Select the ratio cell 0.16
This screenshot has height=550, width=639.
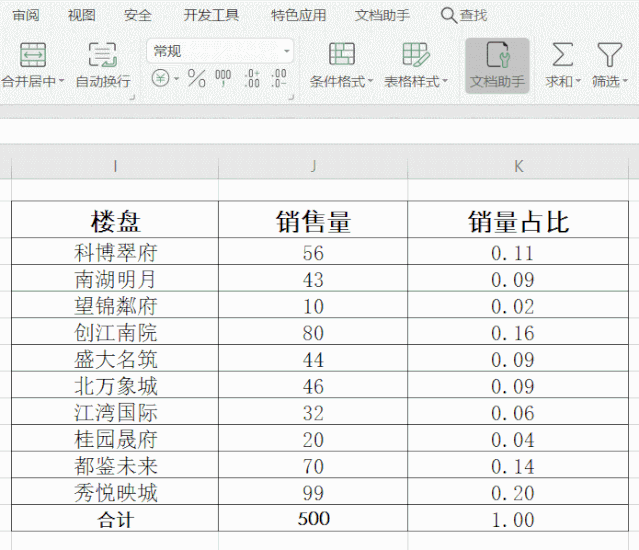point(518,332)
